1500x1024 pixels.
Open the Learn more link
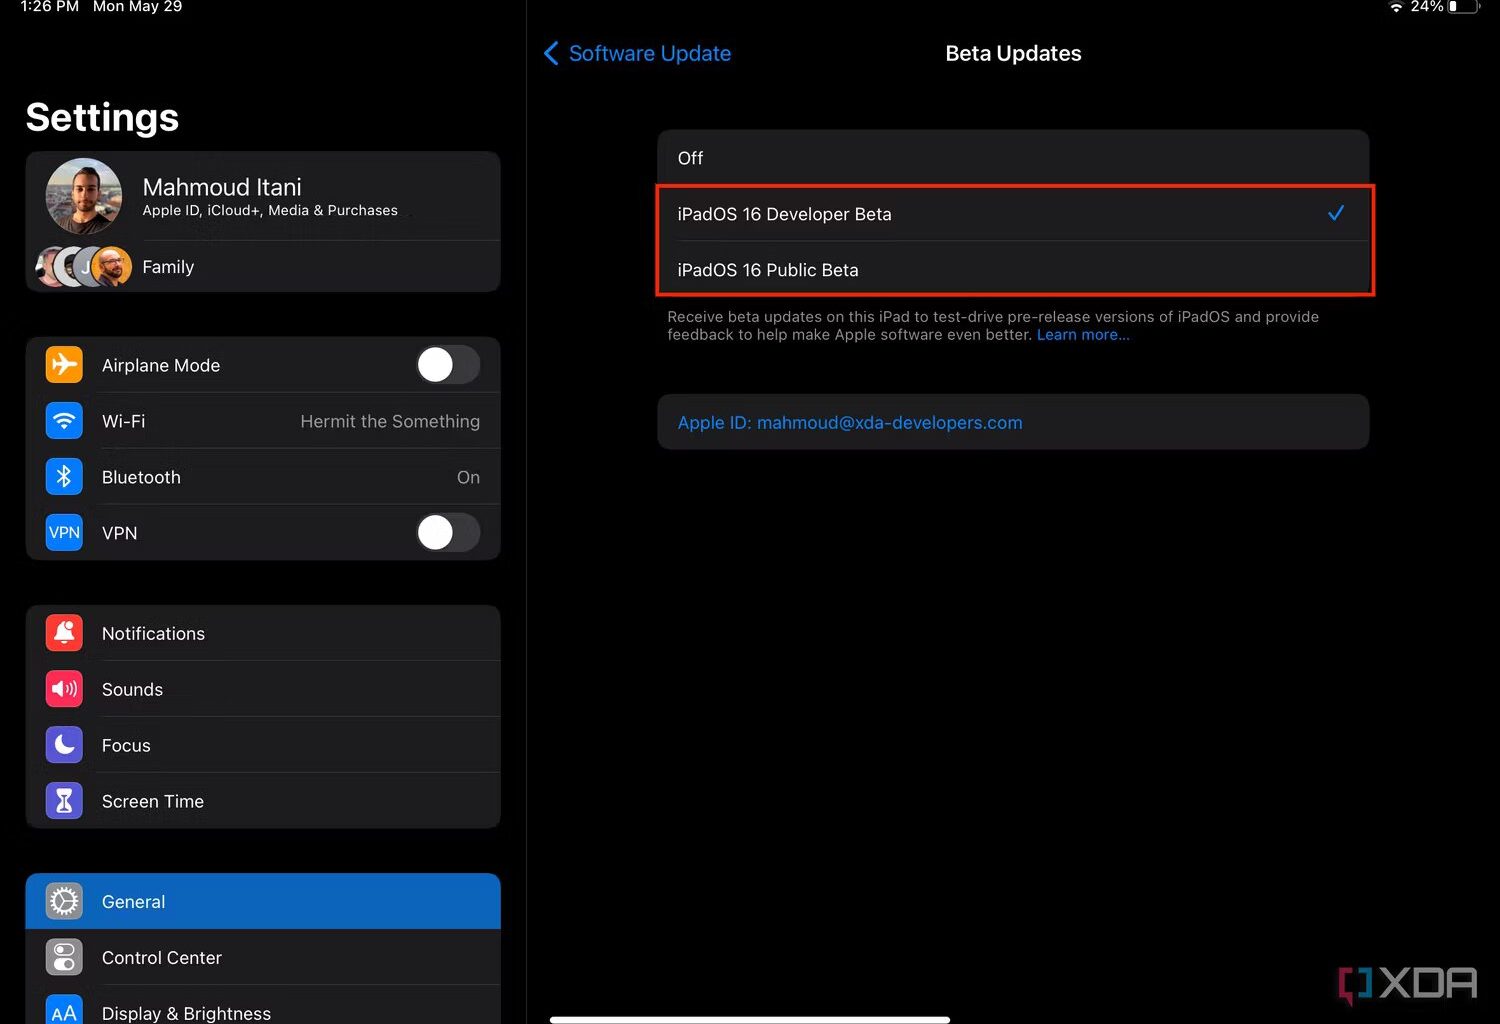point(1083,335)
